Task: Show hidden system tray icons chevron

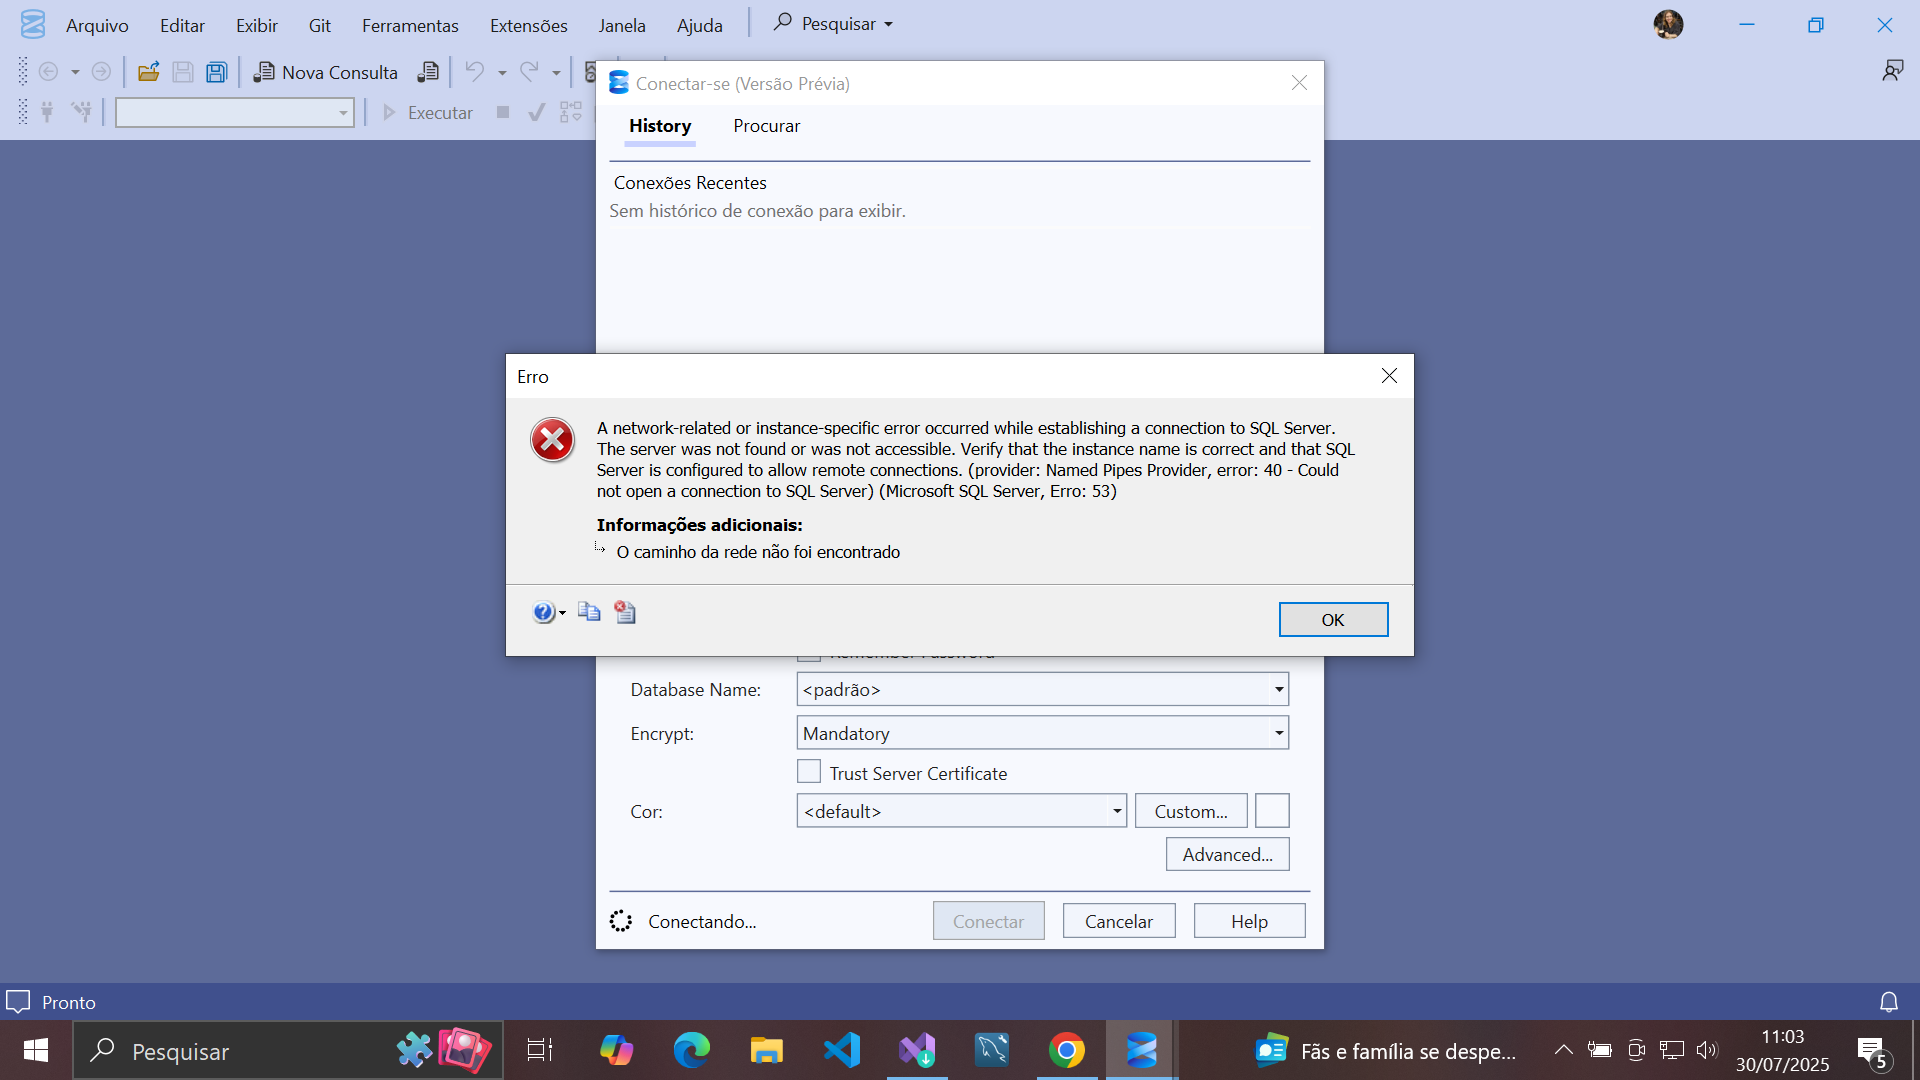Action: tap(1564, 1050)
